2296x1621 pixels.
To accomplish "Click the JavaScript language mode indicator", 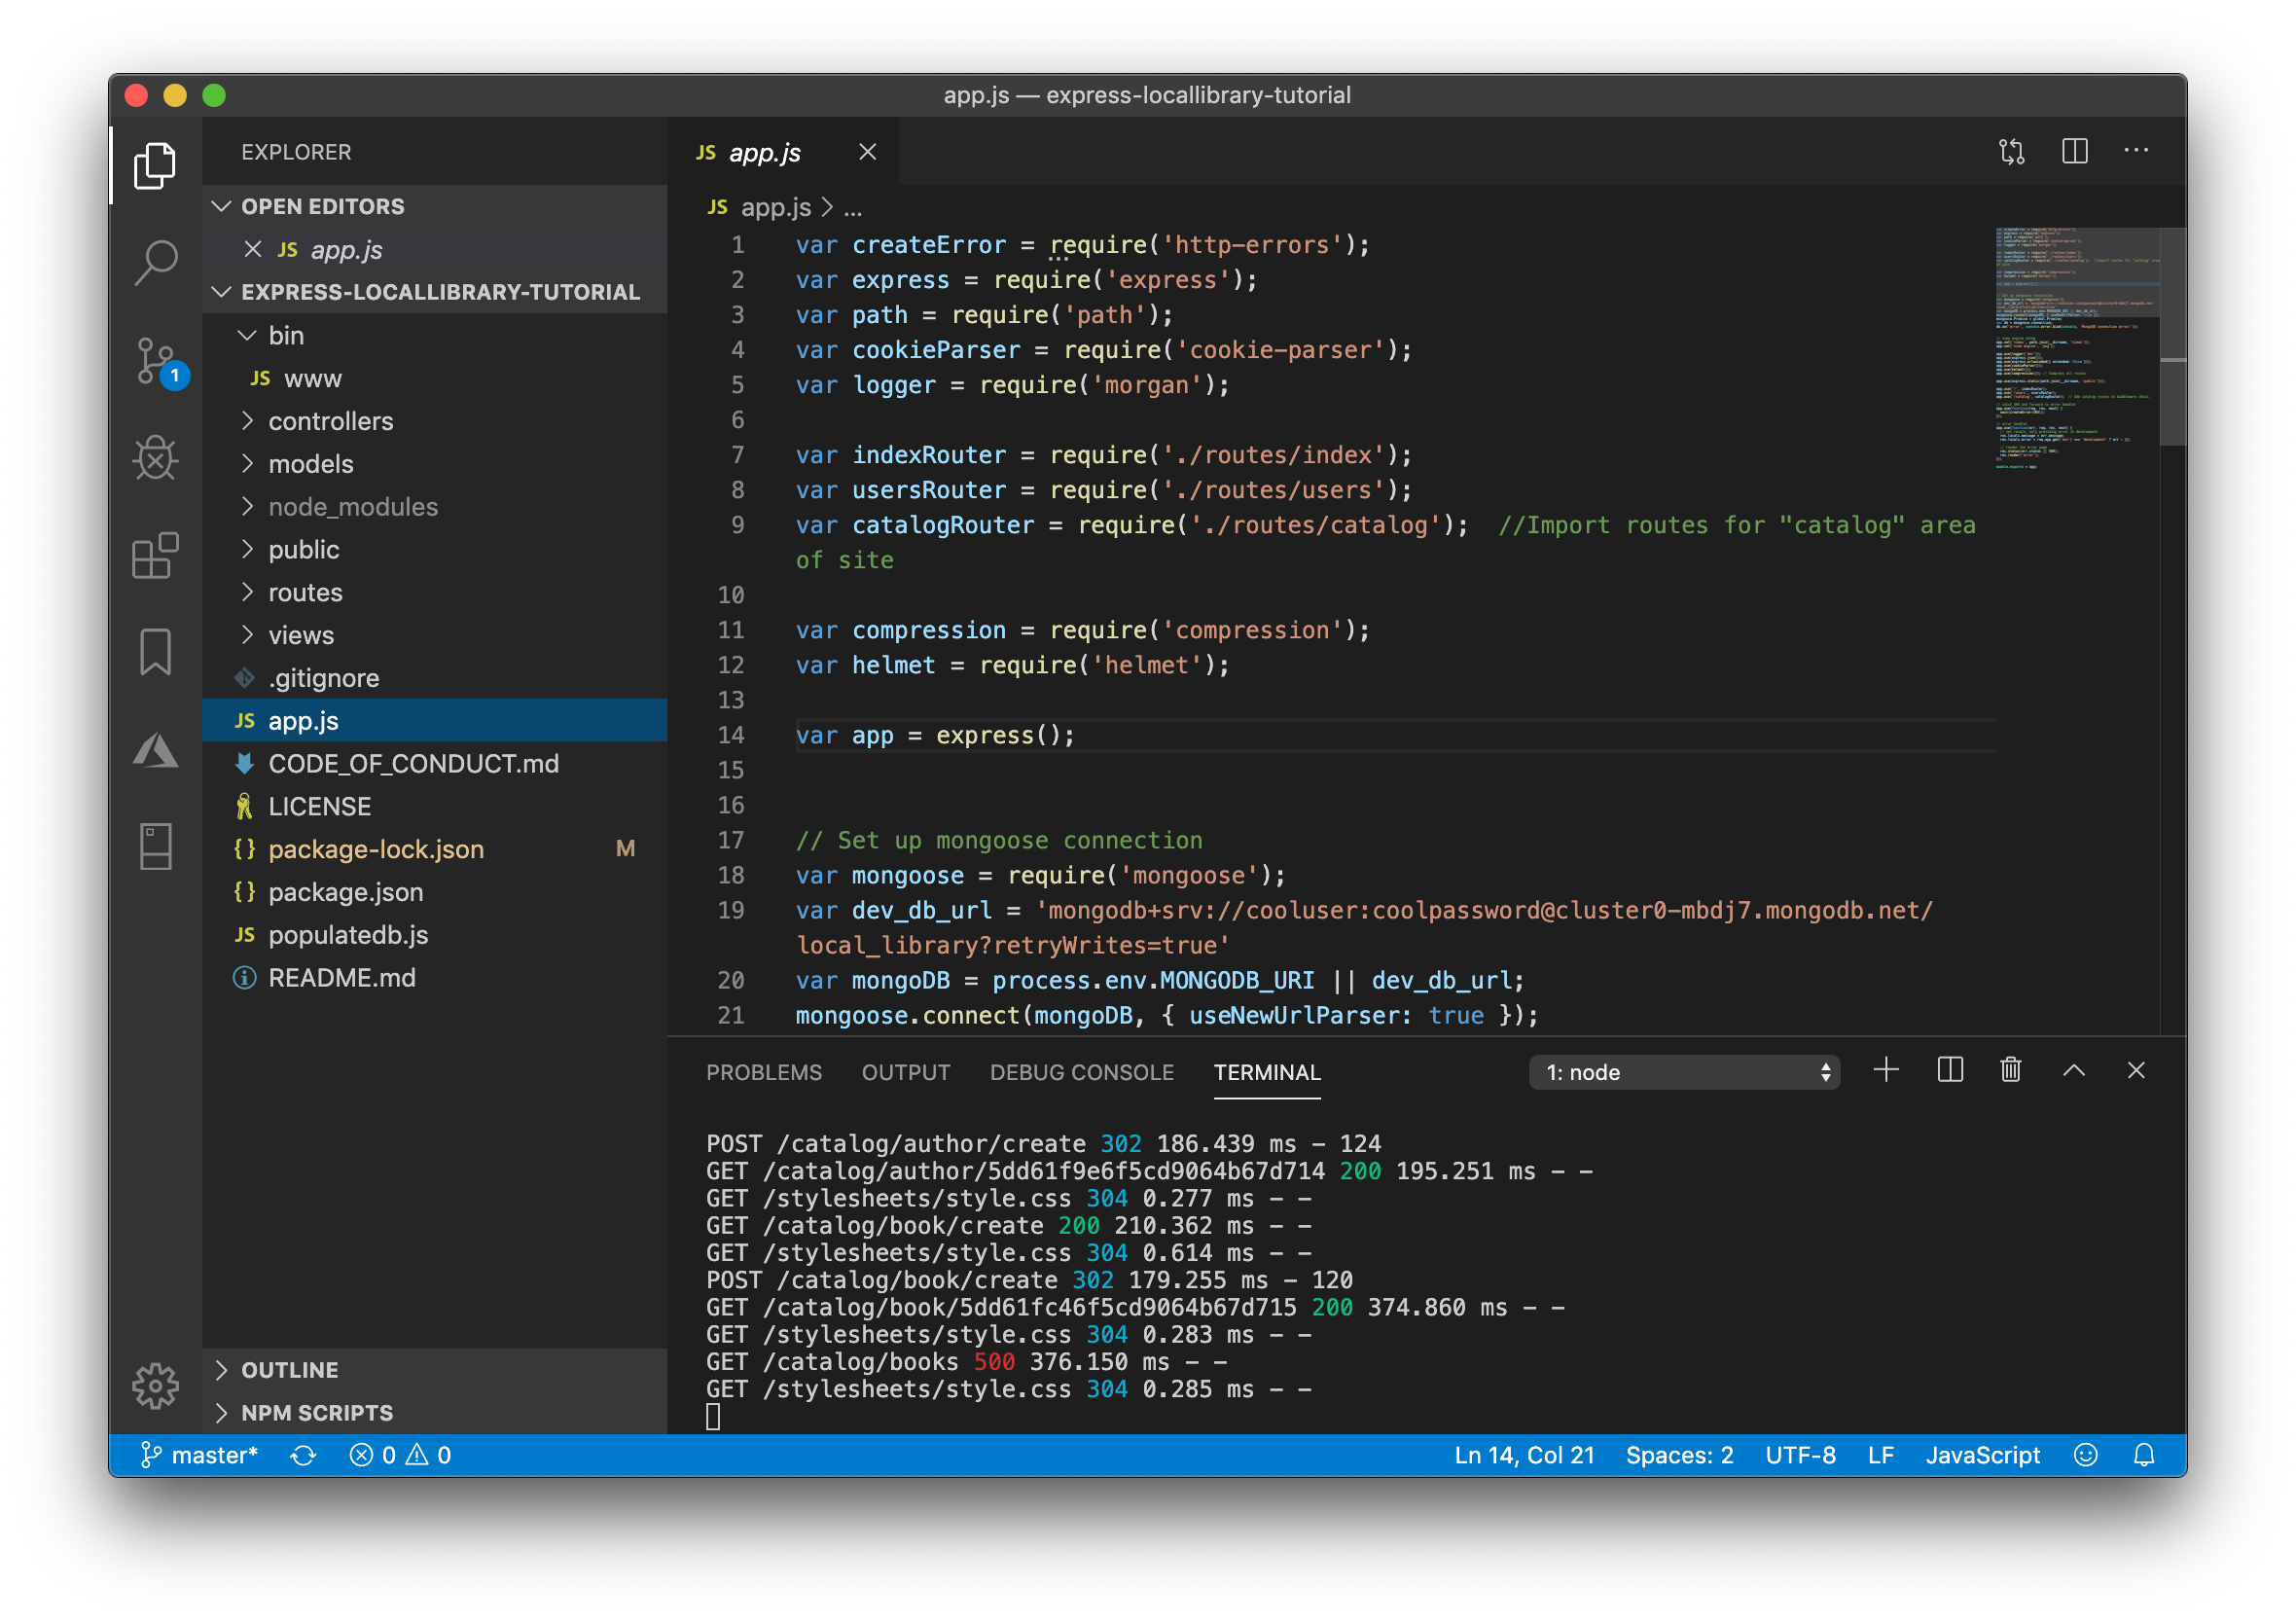I will (1982, 1455).
